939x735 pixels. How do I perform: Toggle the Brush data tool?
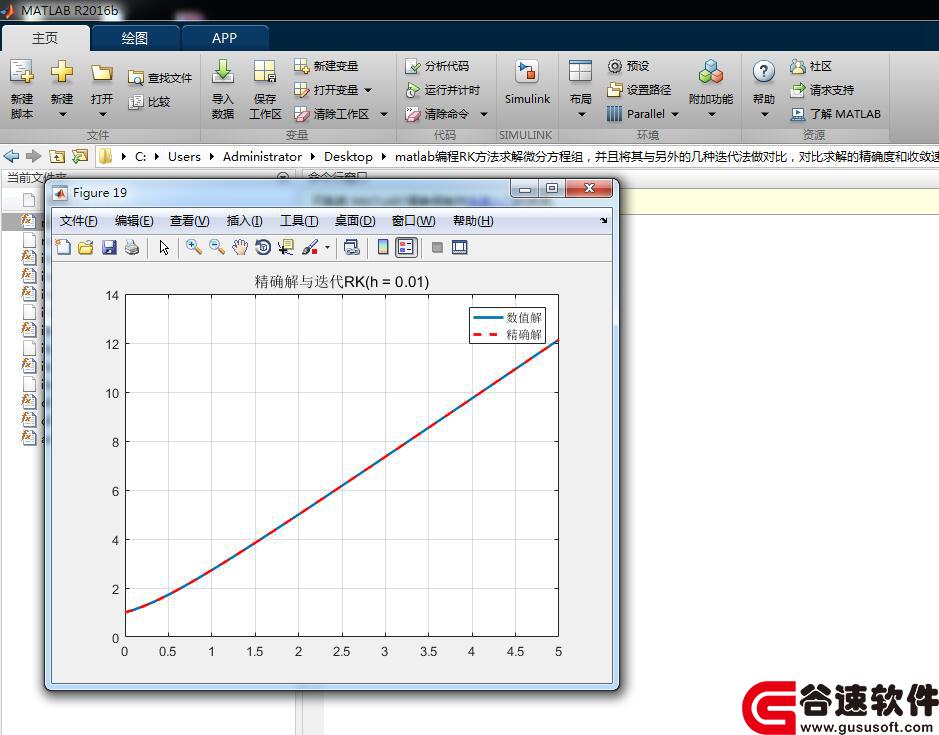coord(310,247)
